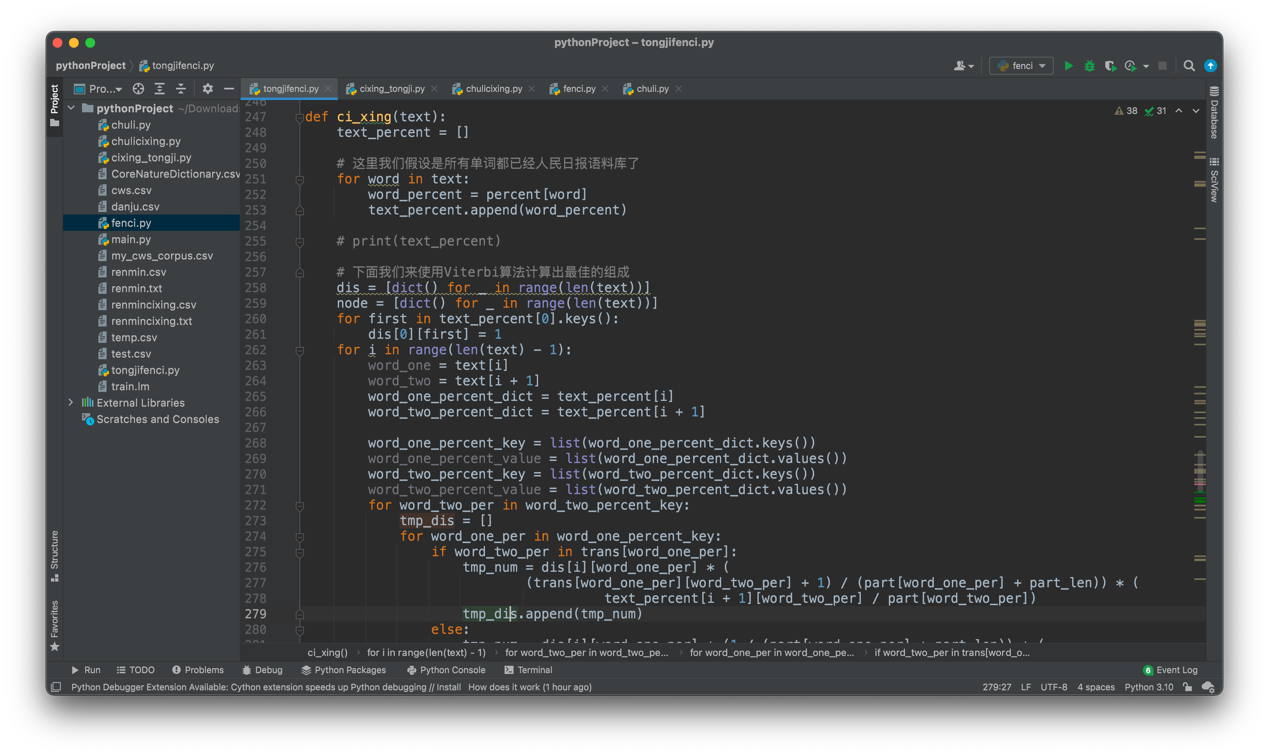
Task: Collapse the fold marker at line 262
Action: click(299, 350)
